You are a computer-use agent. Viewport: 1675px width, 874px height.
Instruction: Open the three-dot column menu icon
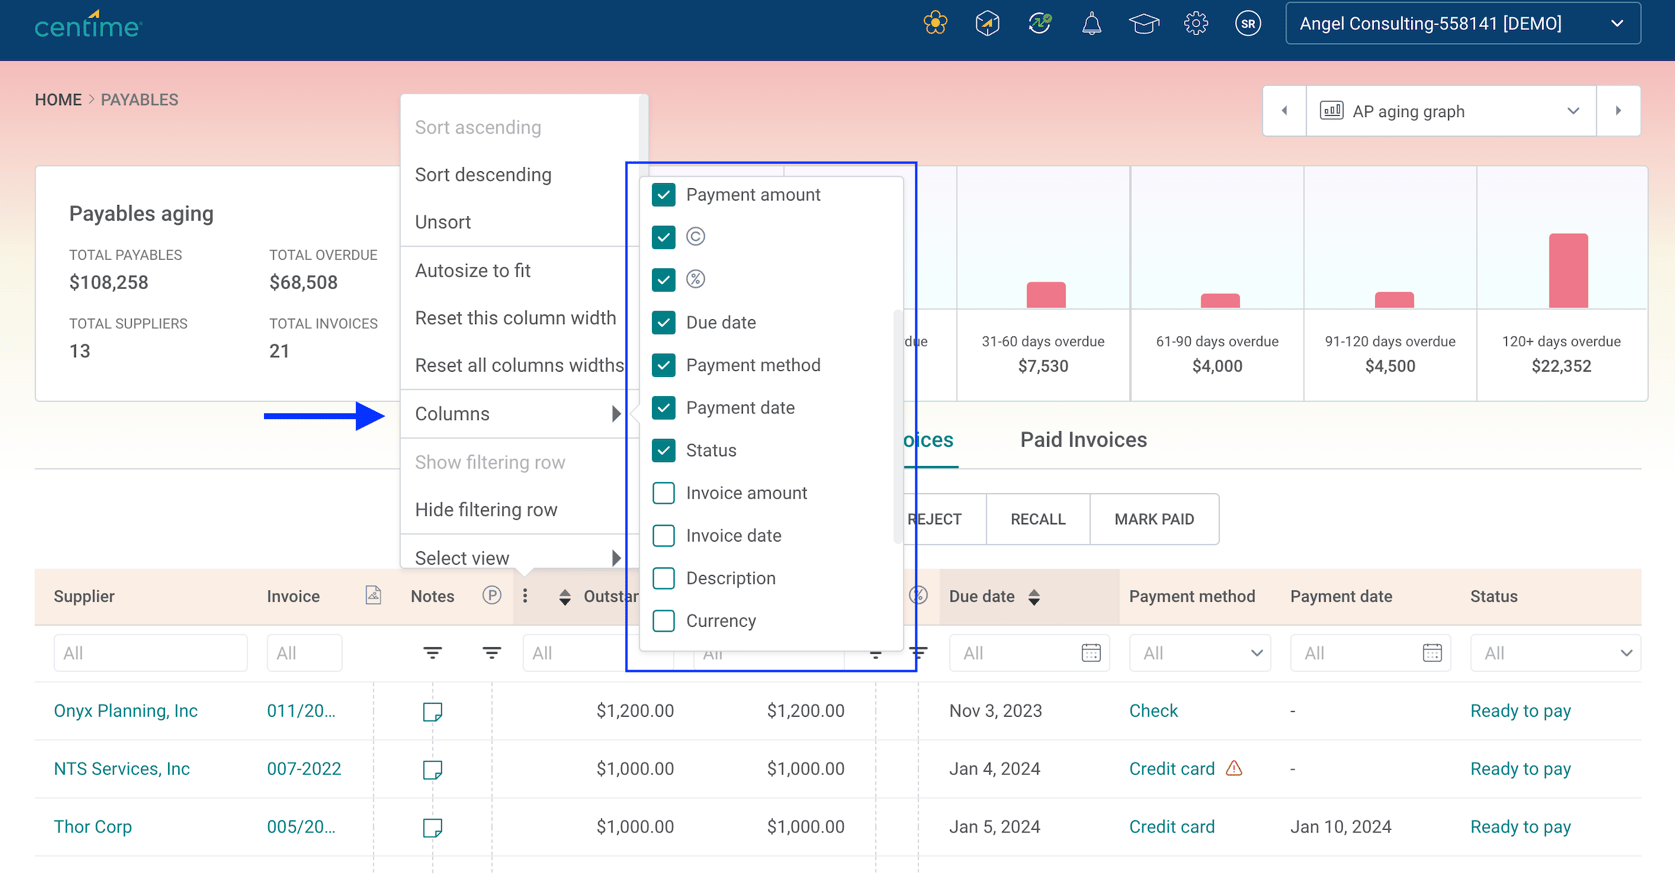525,596
